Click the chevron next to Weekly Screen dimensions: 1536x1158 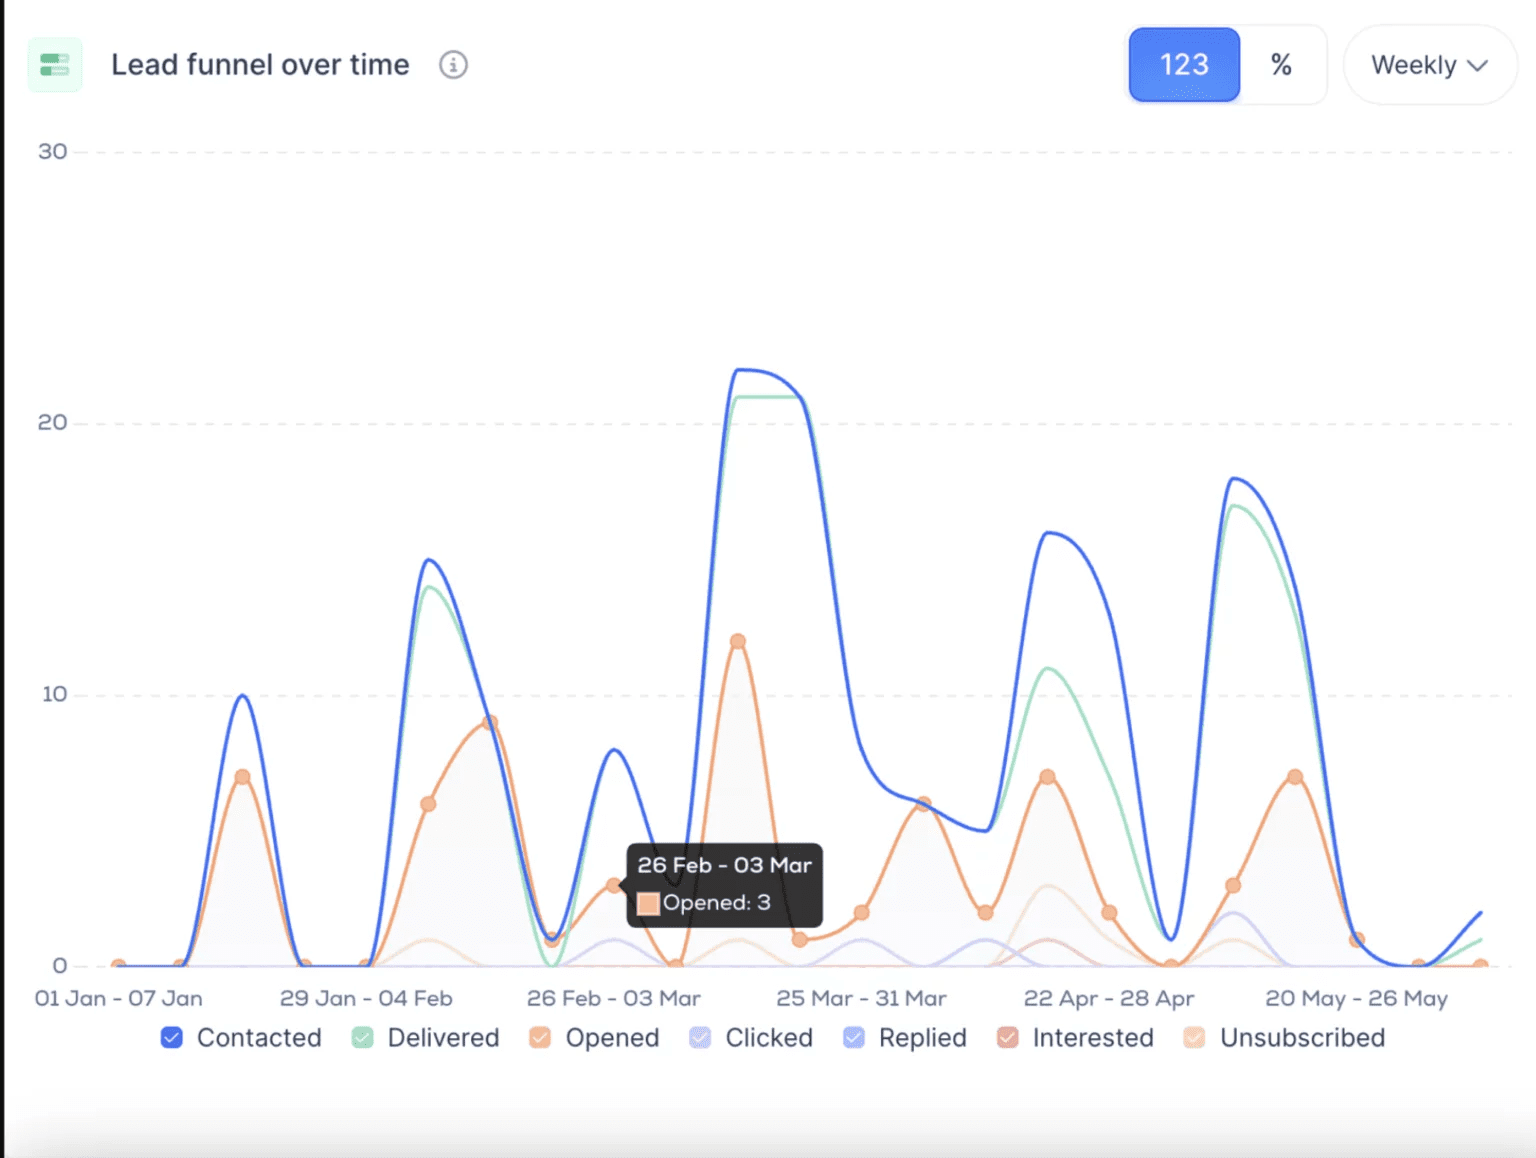tap(1478, 65)
